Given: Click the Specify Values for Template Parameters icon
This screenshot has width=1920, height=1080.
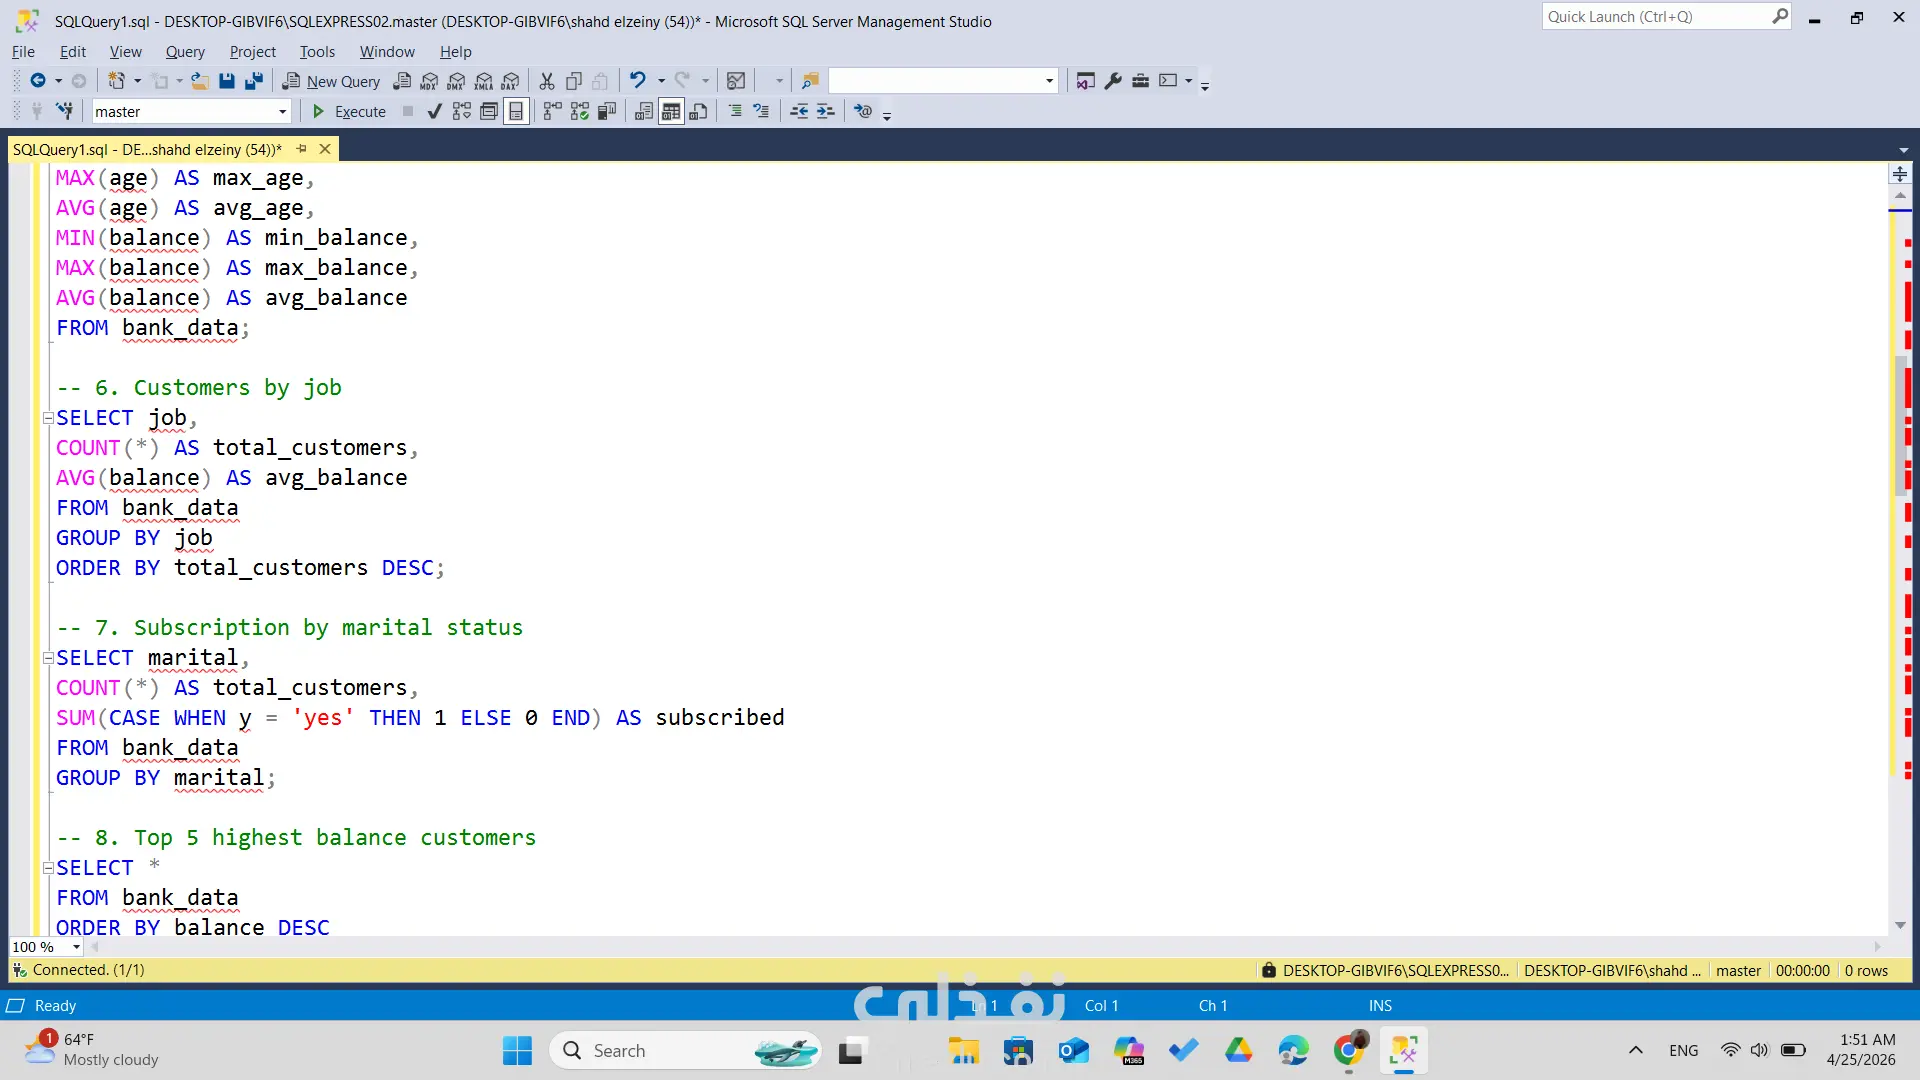Looking at the screenshot, I should coord(863,111).
